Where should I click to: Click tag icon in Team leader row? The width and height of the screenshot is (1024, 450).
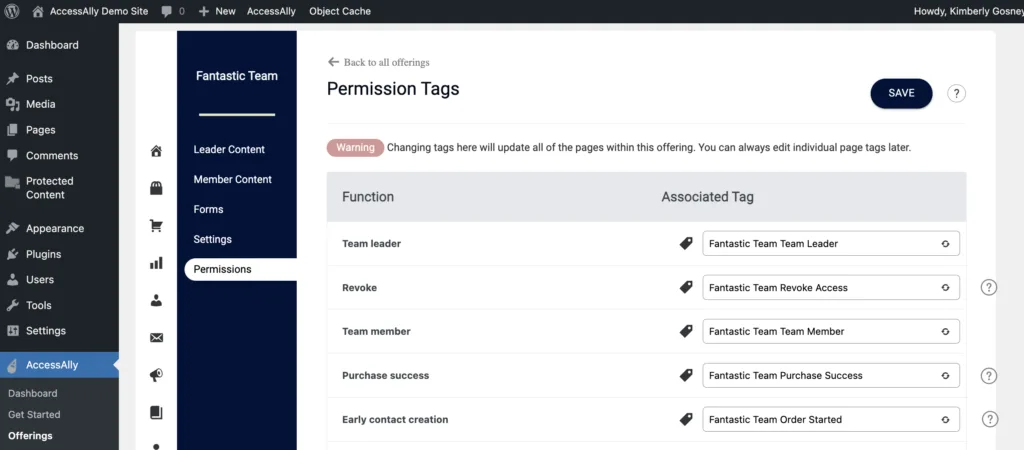click(686, 243)
